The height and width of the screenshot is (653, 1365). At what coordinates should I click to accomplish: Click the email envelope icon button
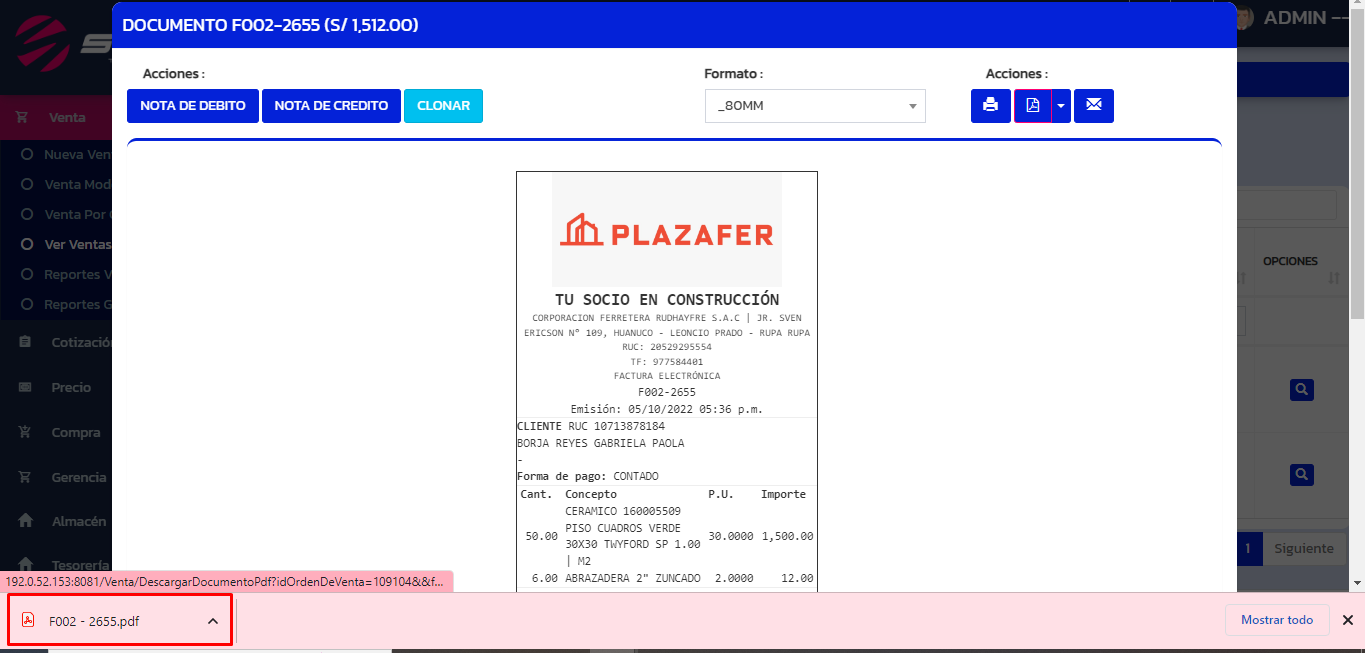[x=1094, y=106]
